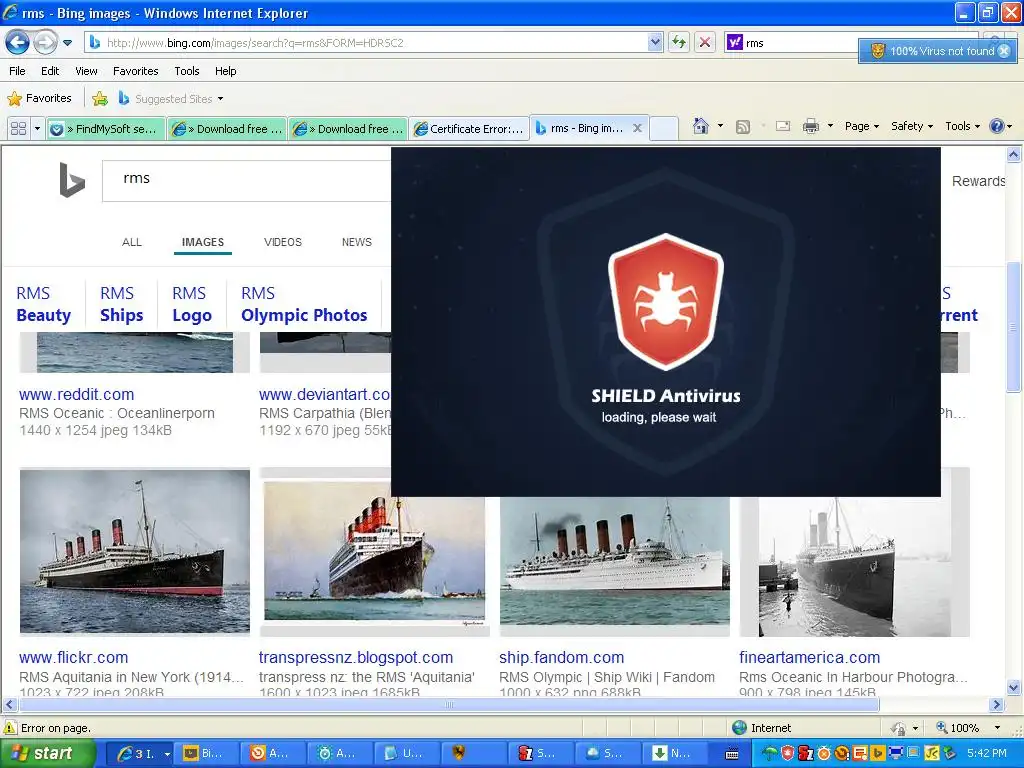Click the red Stop loading icon
This screenshot has height=768, width=1024.
(x=705, y=42)
